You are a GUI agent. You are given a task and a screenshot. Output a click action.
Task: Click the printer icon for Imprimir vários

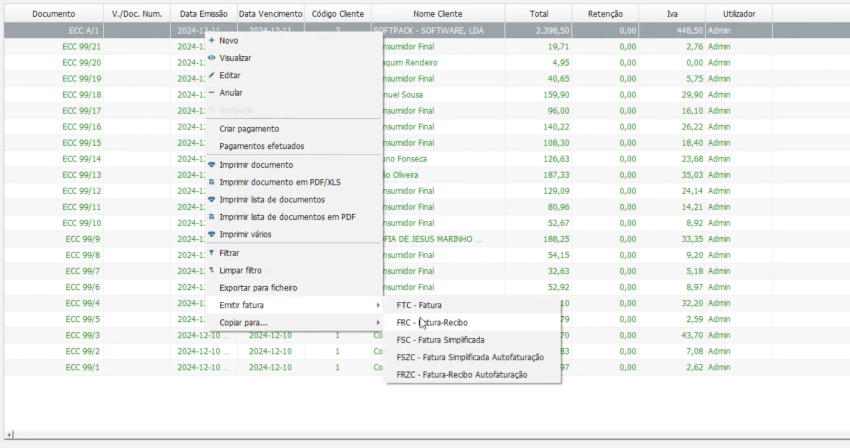click(211, 234)
